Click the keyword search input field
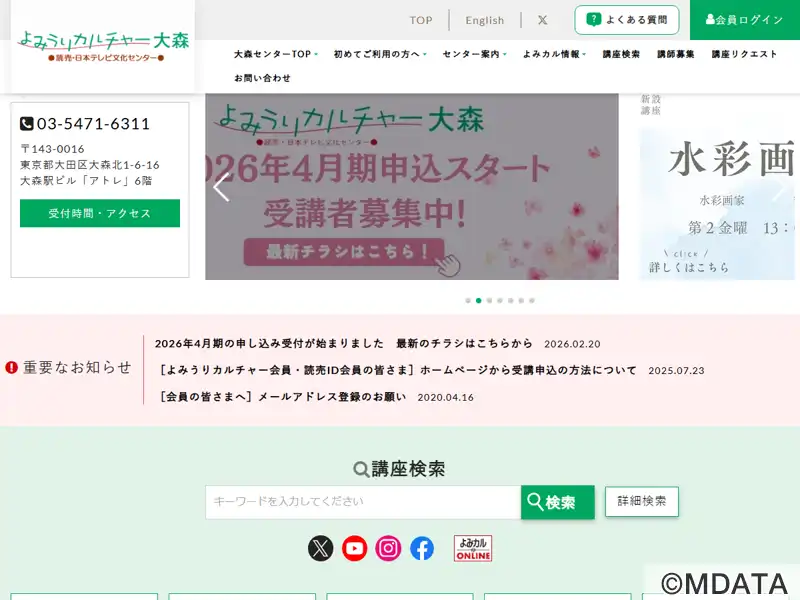Screen dimensions: 800x600 click(x=363, y=502)
